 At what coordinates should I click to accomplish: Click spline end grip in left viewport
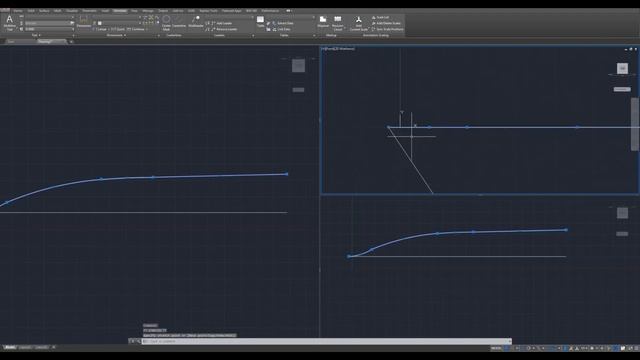click(x=287, y=174)
